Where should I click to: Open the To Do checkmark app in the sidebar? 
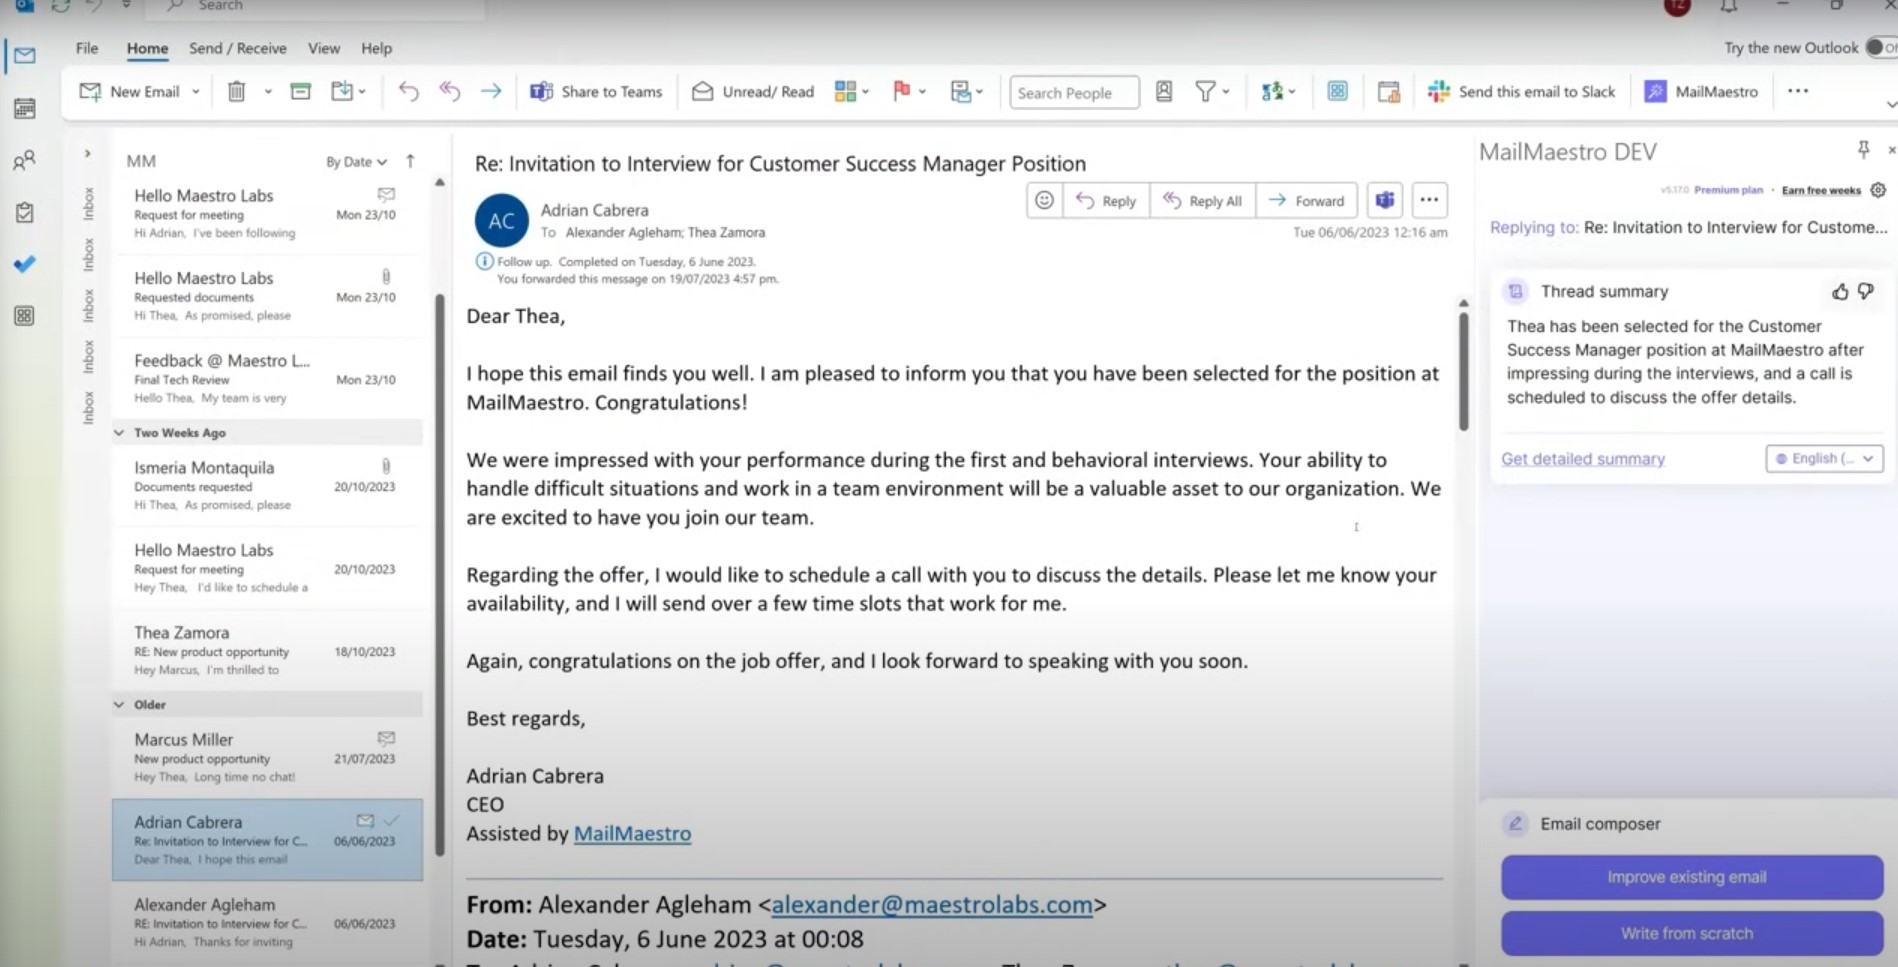click(x=25, y=264)
